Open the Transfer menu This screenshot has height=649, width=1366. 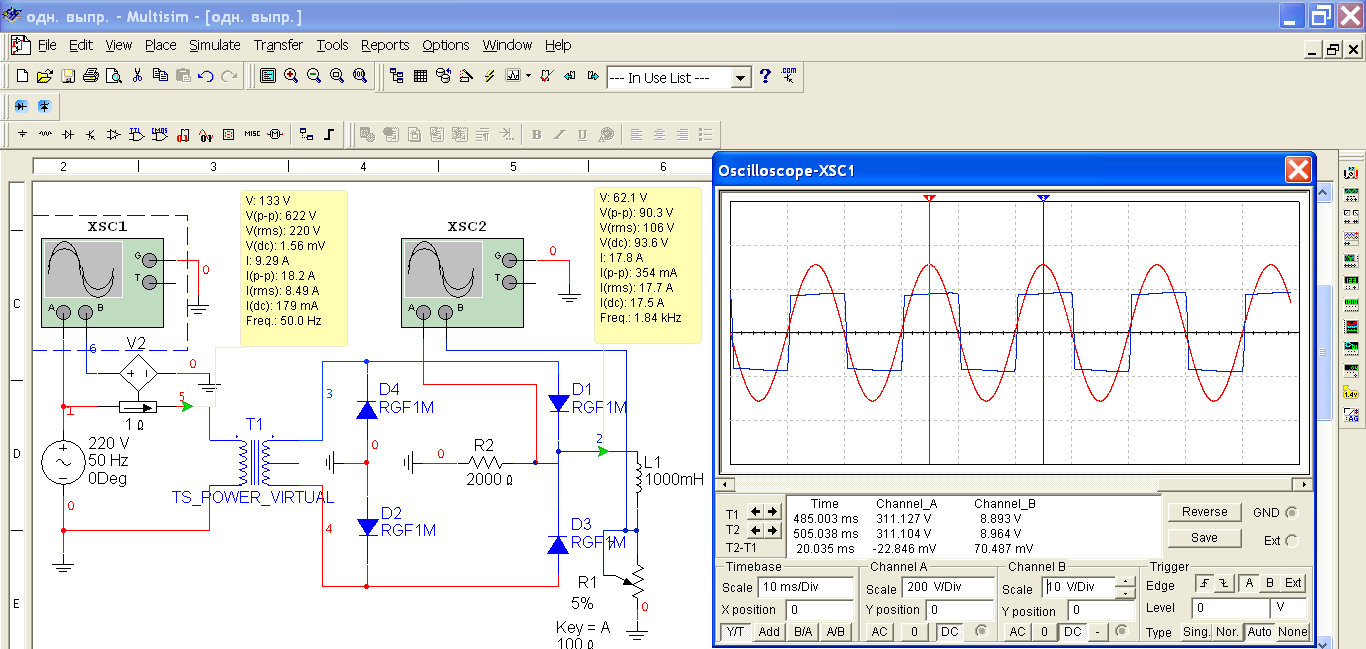(x=278, y=45)
